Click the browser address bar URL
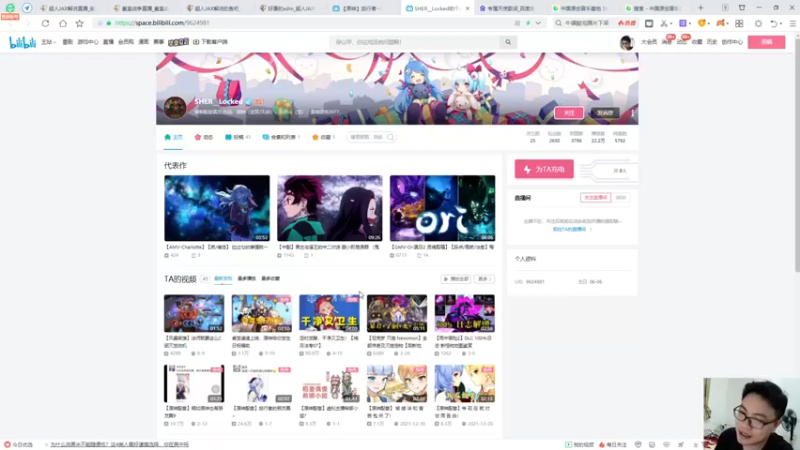800x450 pixels. (162, 23)
